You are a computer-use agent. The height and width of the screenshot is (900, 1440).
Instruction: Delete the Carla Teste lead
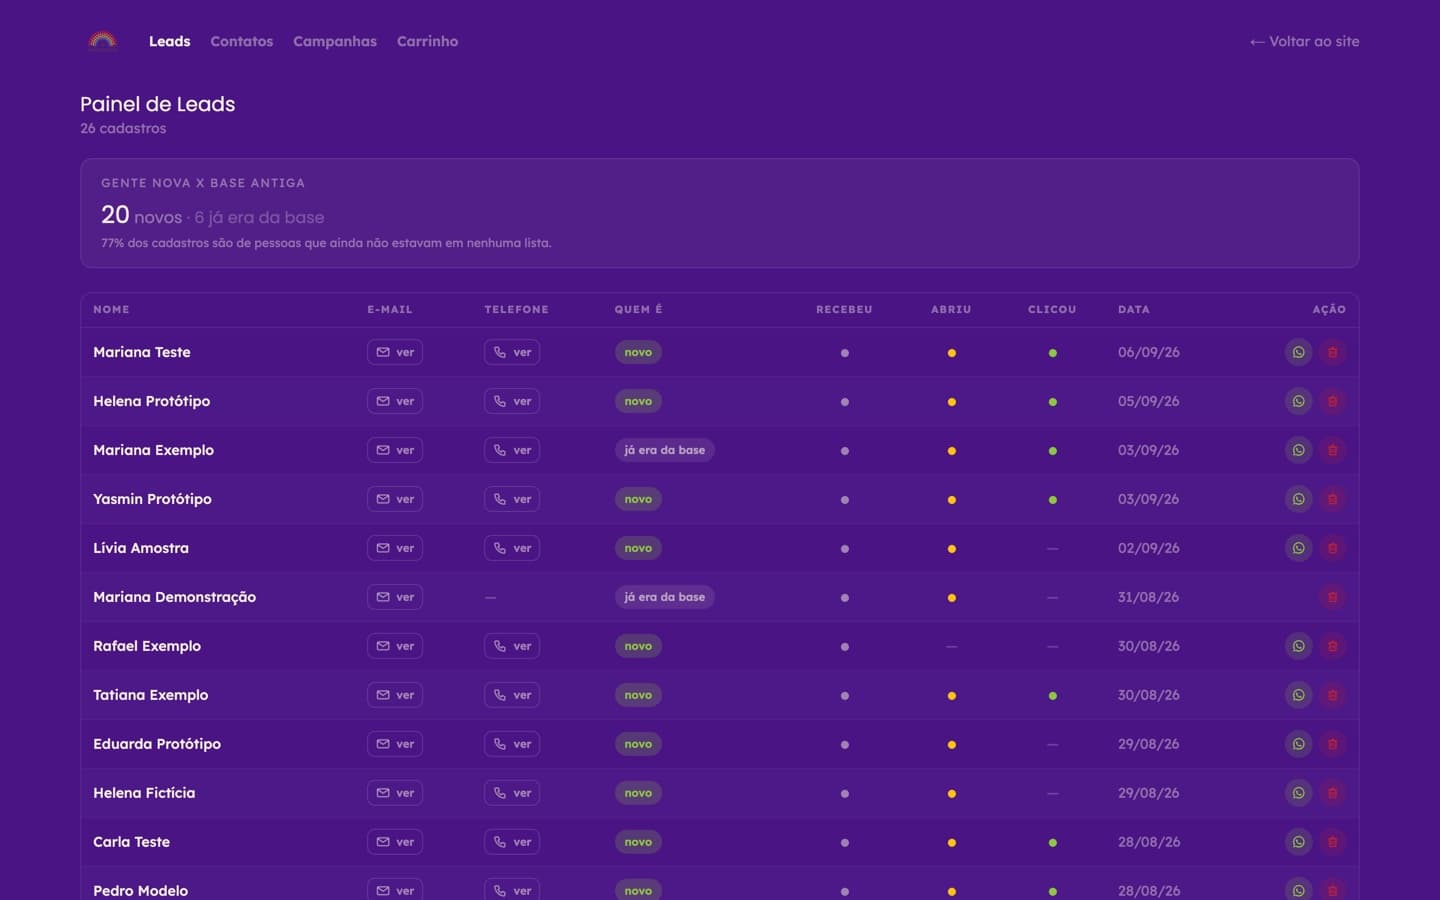(x=1332, y=842)
